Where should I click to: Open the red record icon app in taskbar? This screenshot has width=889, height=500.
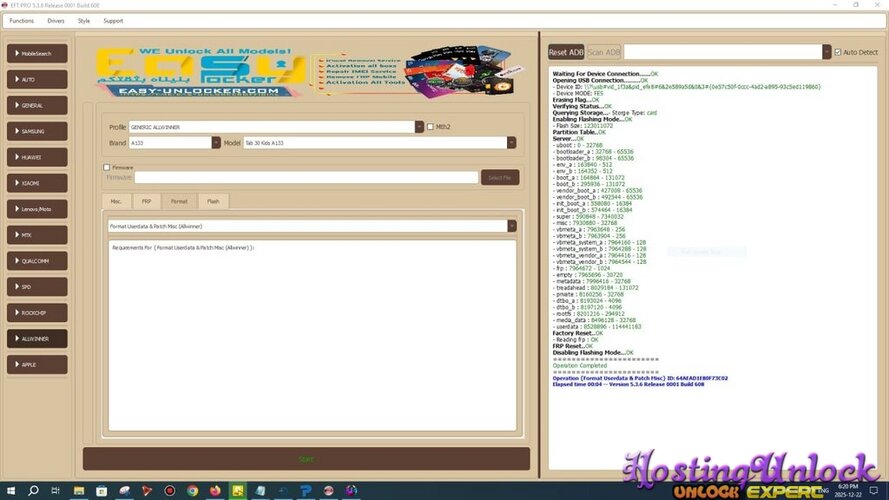170,491
